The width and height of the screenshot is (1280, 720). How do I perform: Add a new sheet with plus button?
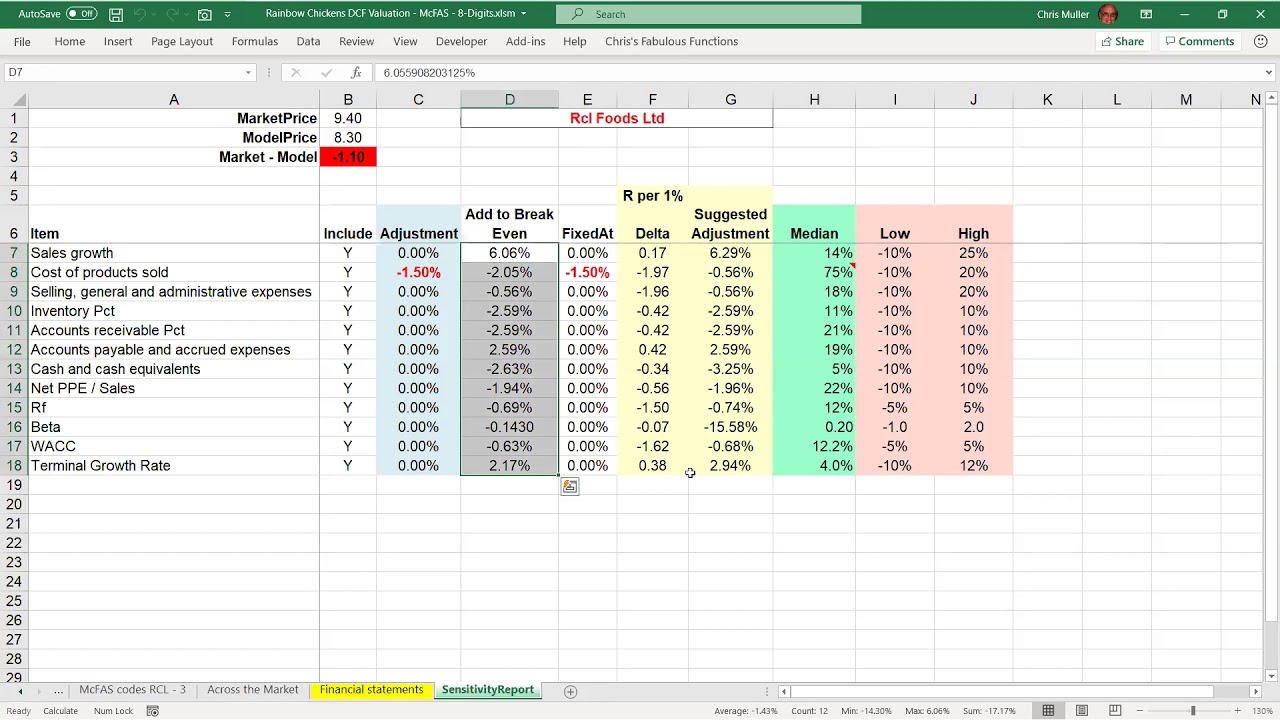[570, 691]
